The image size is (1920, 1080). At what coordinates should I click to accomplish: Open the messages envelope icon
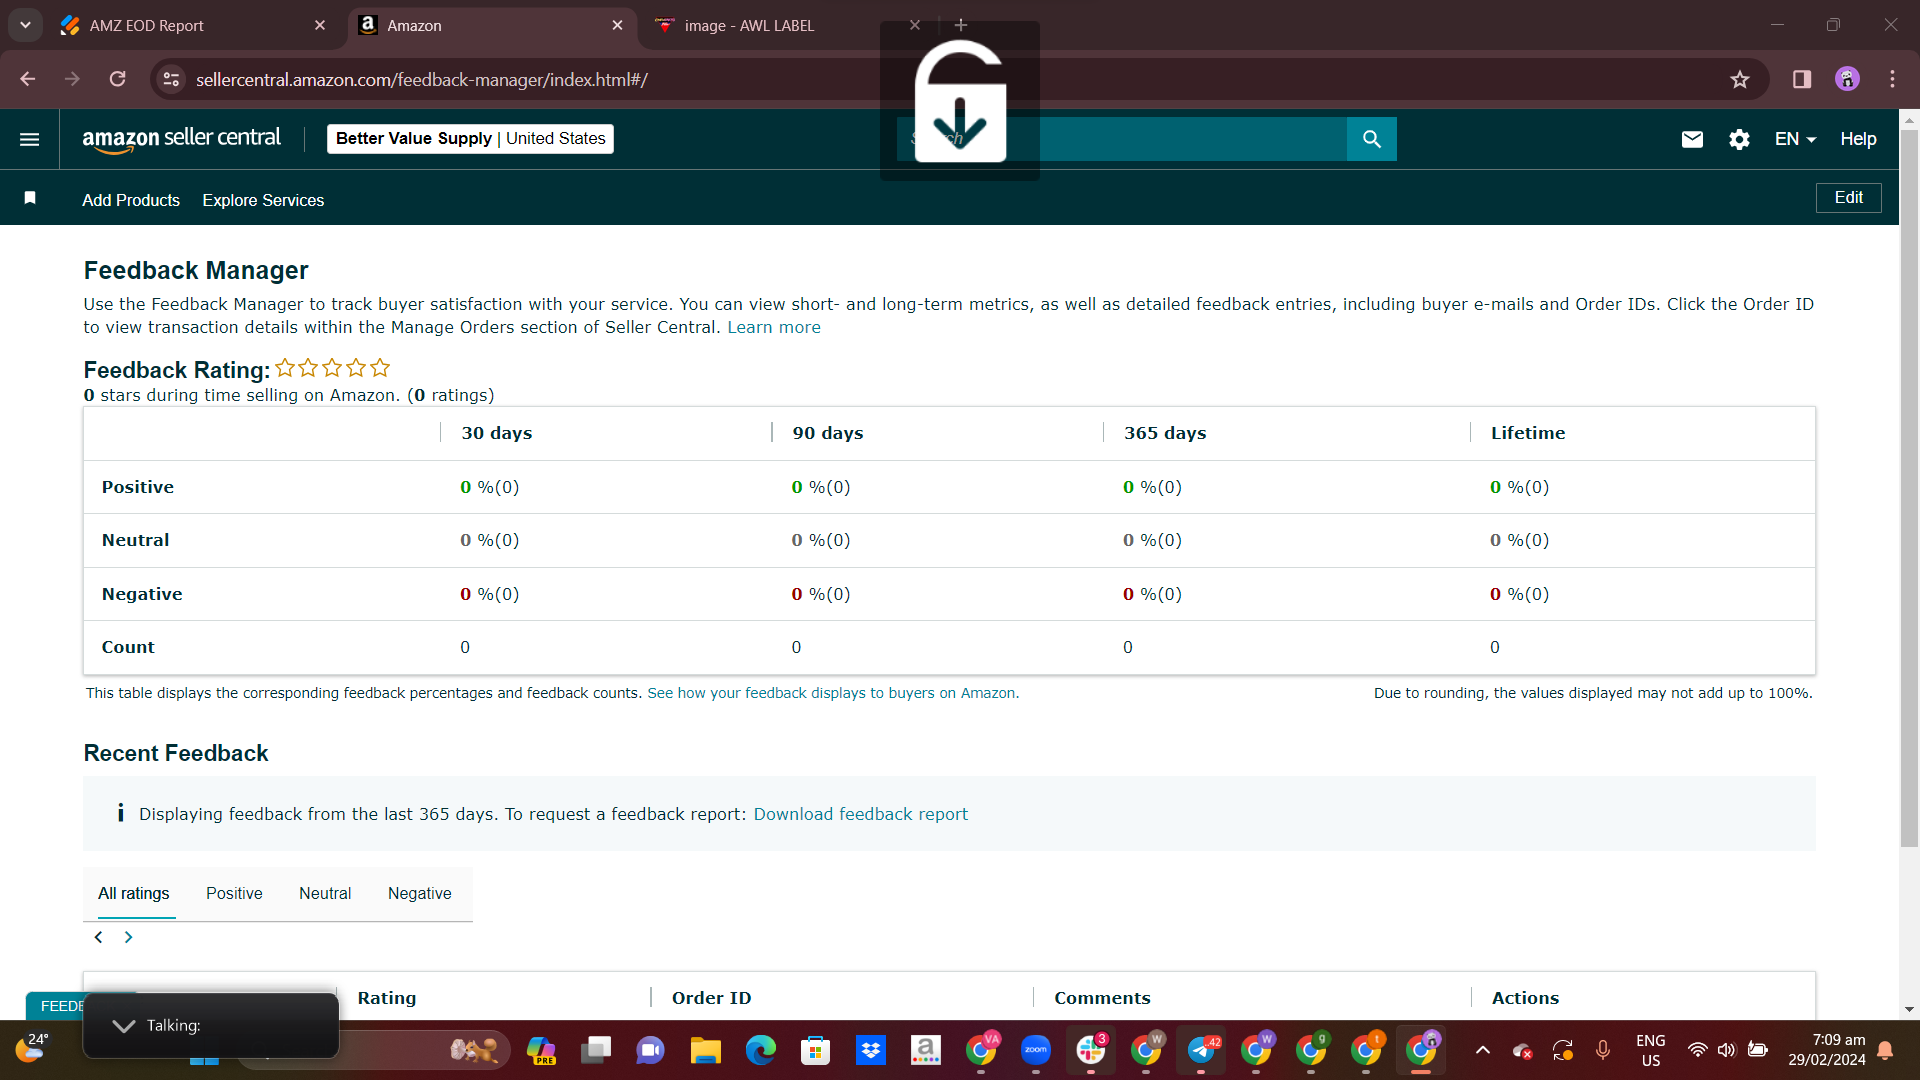point(1692,139)
